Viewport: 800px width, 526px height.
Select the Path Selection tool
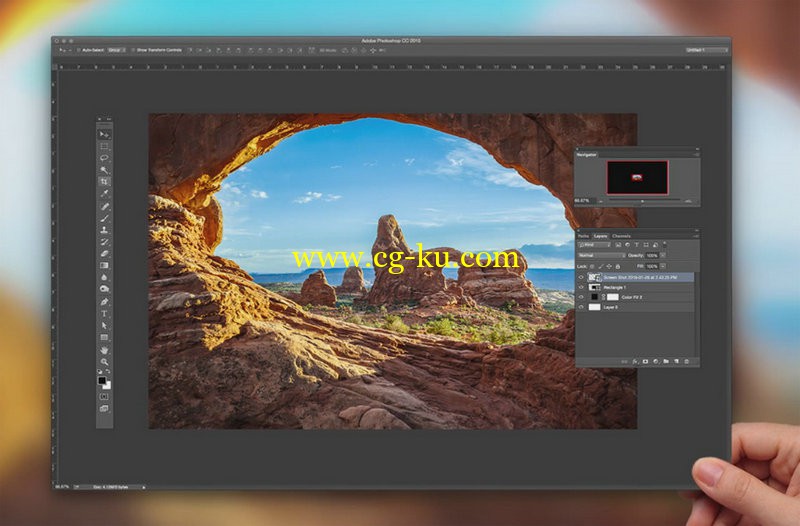coord(104,325)
